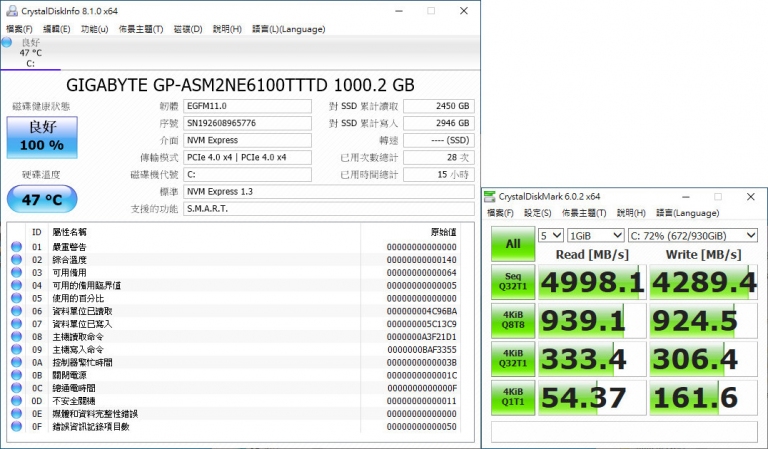Open 功能(u) menu in CrystalDiskInfo

(x=95, y=29)
